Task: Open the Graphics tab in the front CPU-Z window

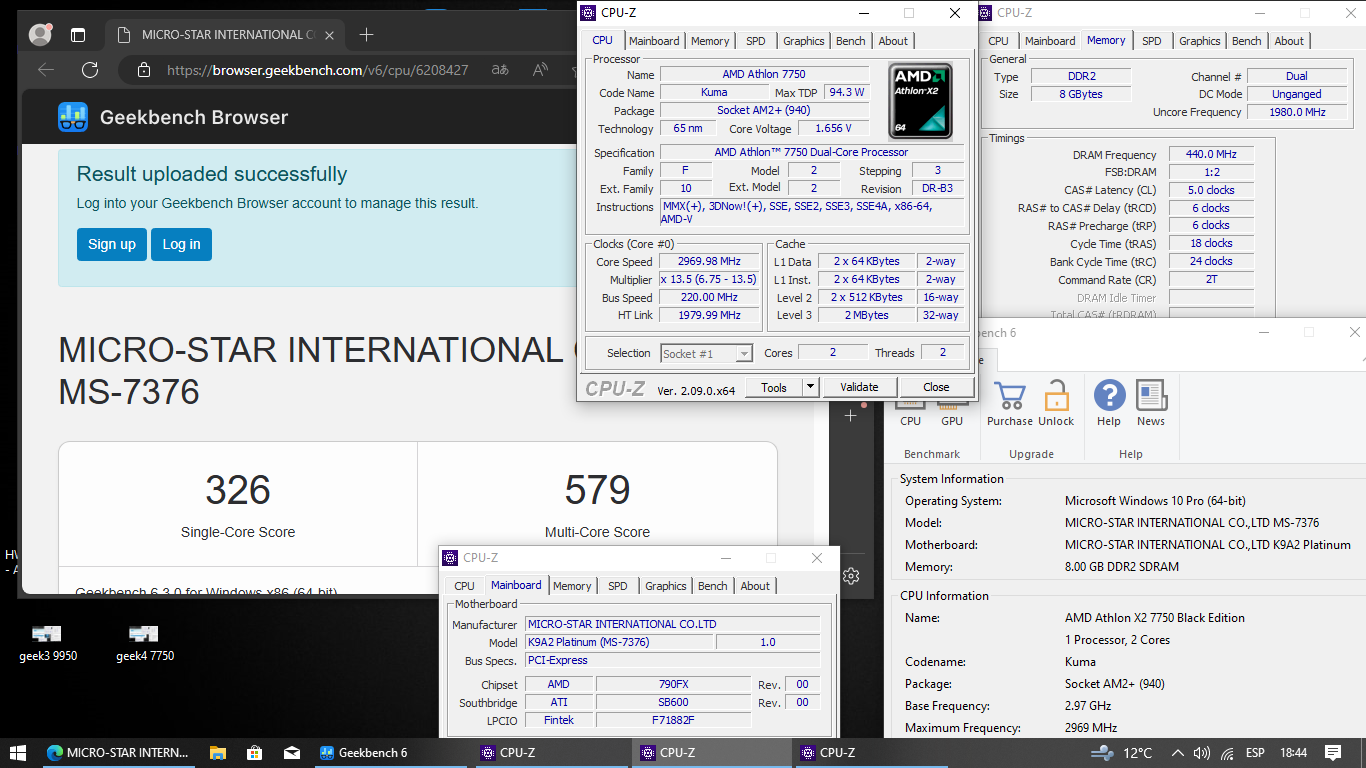Action: (804, 41)
